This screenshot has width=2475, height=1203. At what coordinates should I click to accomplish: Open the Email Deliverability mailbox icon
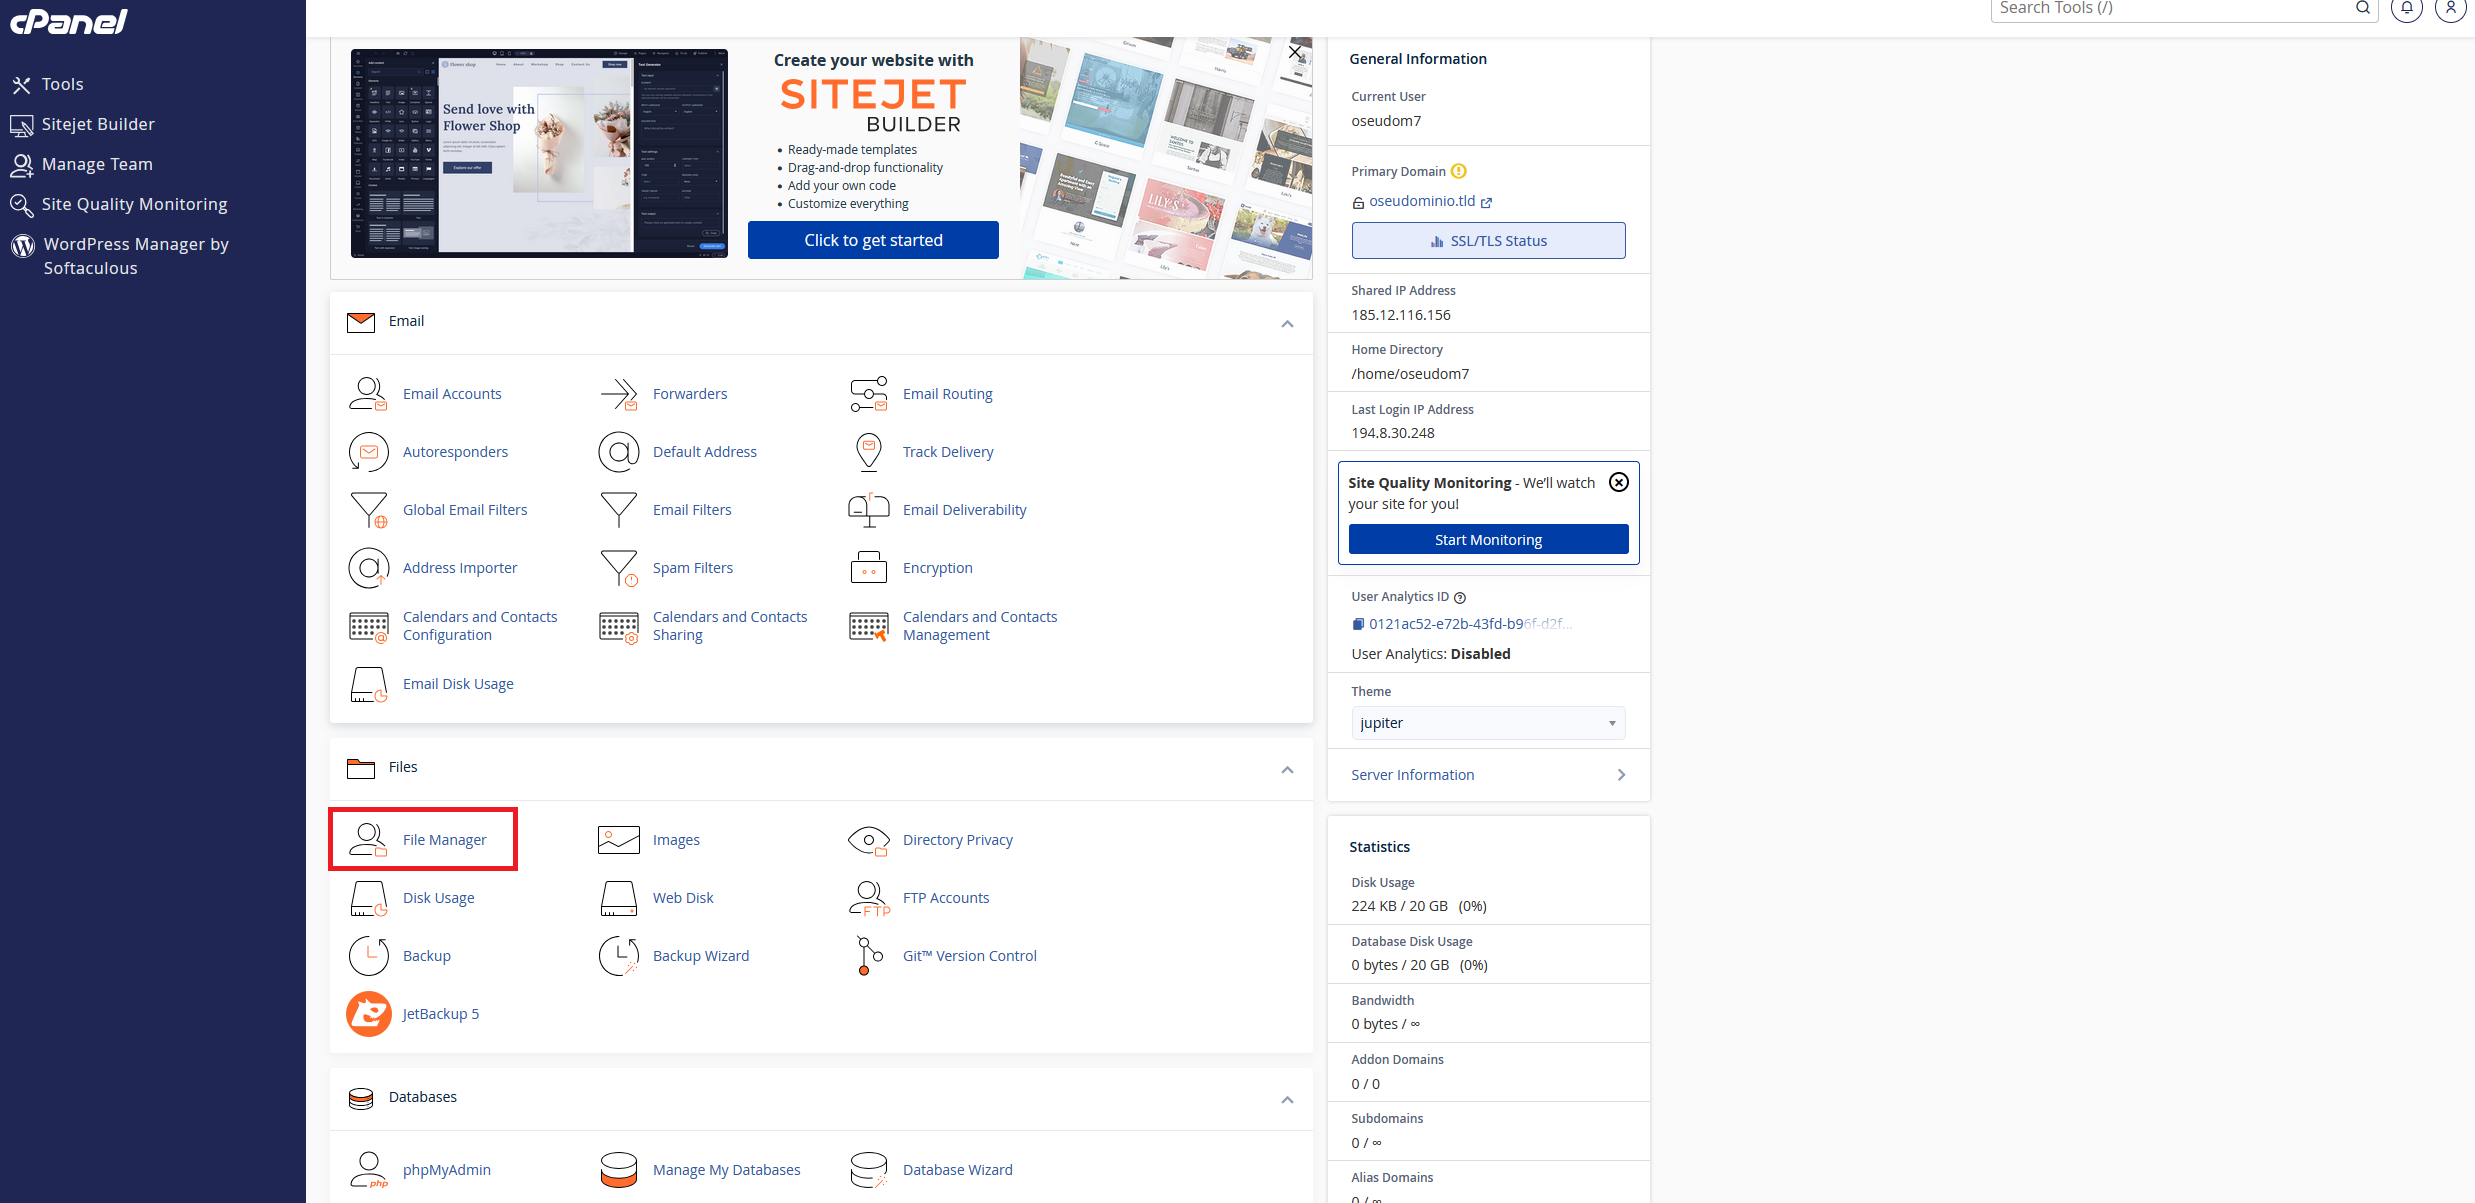pos(869,510)
